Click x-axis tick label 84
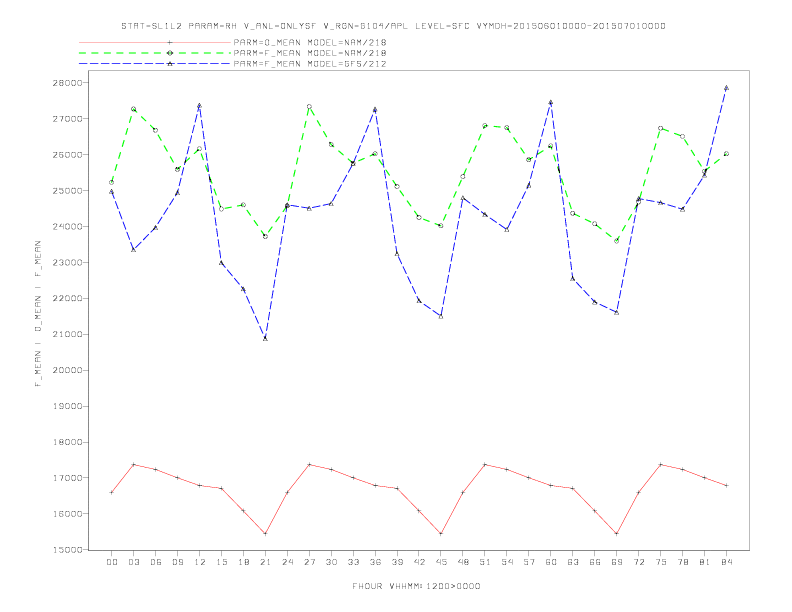The width and height of the screenshot is (792, 612). [x=726, y=562]
